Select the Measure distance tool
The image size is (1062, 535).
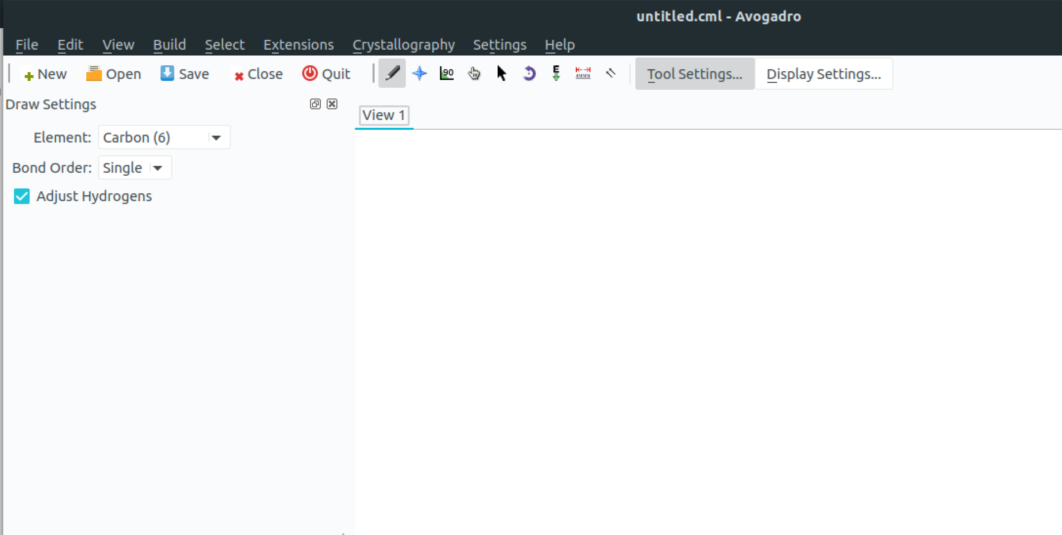pos(583,74)
